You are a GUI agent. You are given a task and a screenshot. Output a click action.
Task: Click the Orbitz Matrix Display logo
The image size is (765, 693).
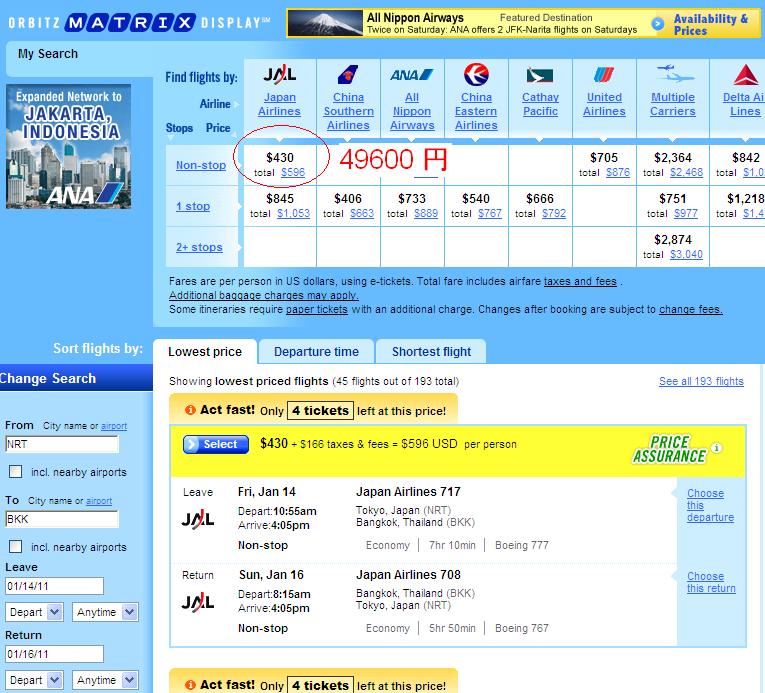pyautogui.click(x=140, y=22)
